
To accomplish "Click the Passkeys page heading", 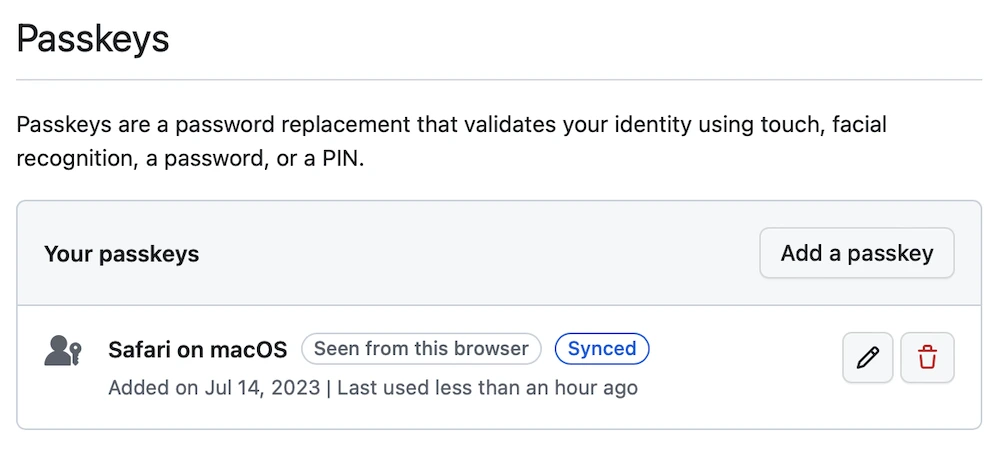I will [93, 40].
